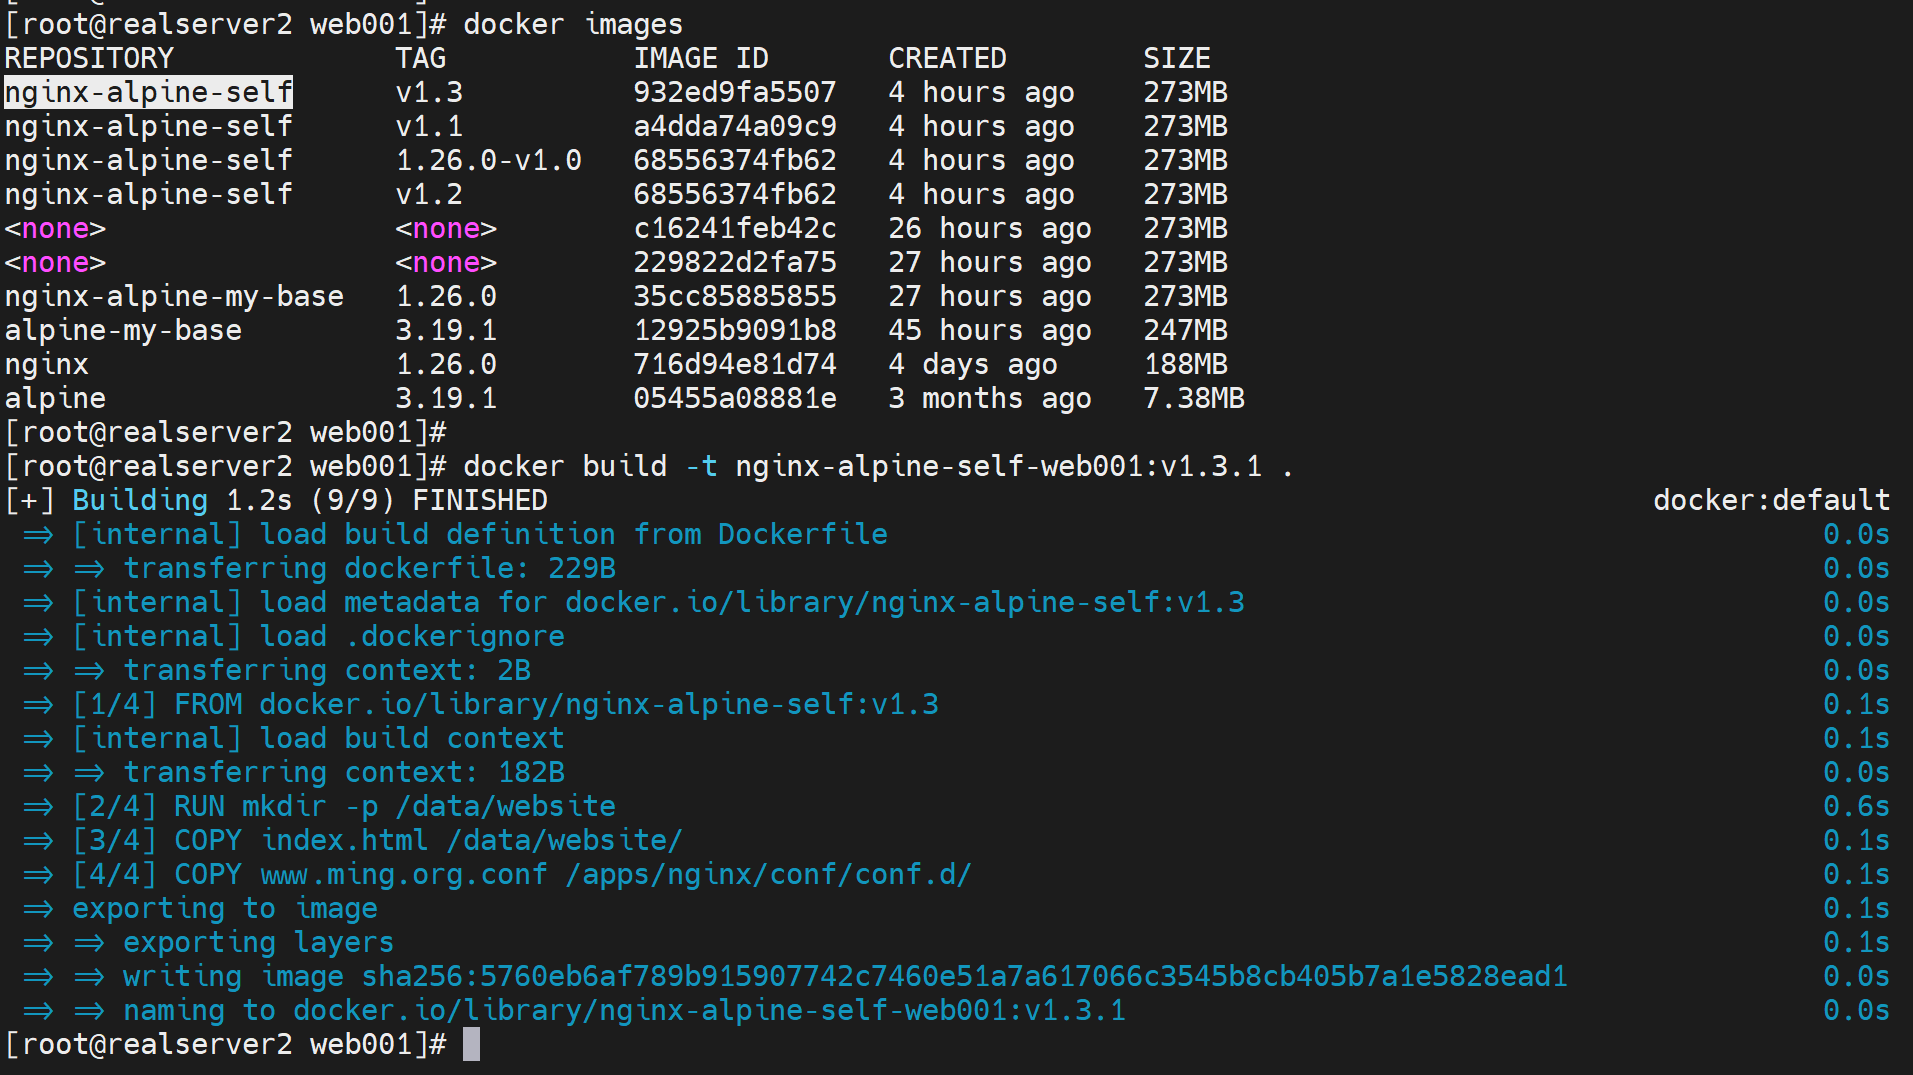Click the nginx-alpine-my-base repository name
1913x1075 pixels.
coord(174,297)
